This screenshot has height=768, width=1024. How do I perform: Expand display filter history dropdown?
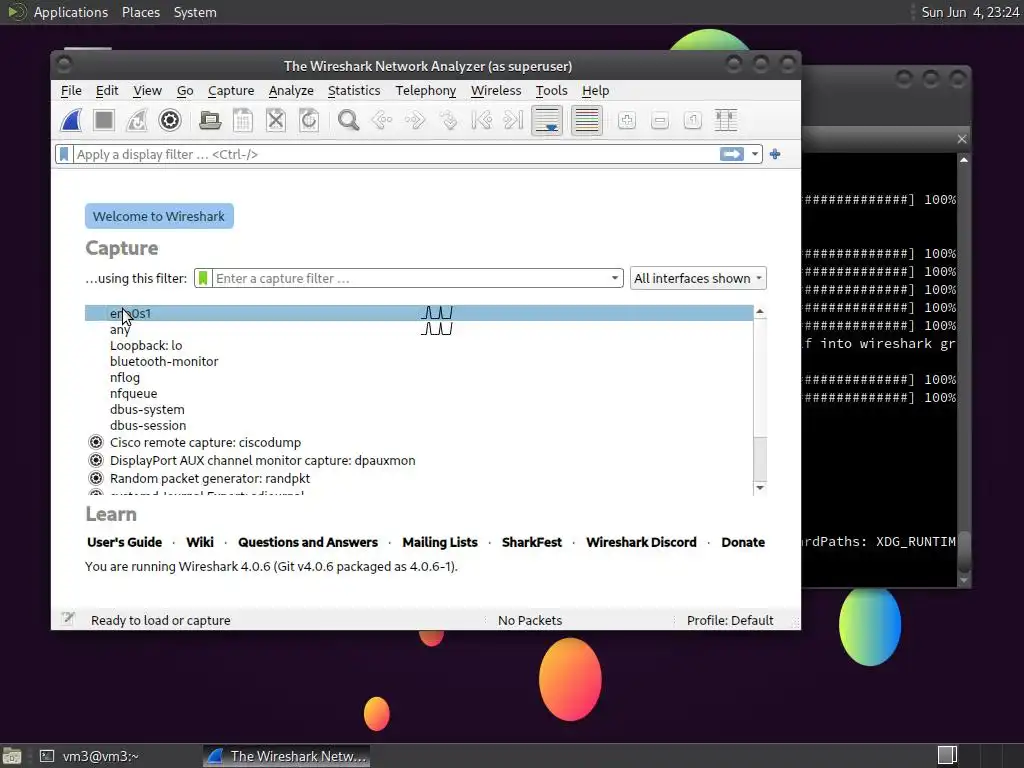point(754,154)
